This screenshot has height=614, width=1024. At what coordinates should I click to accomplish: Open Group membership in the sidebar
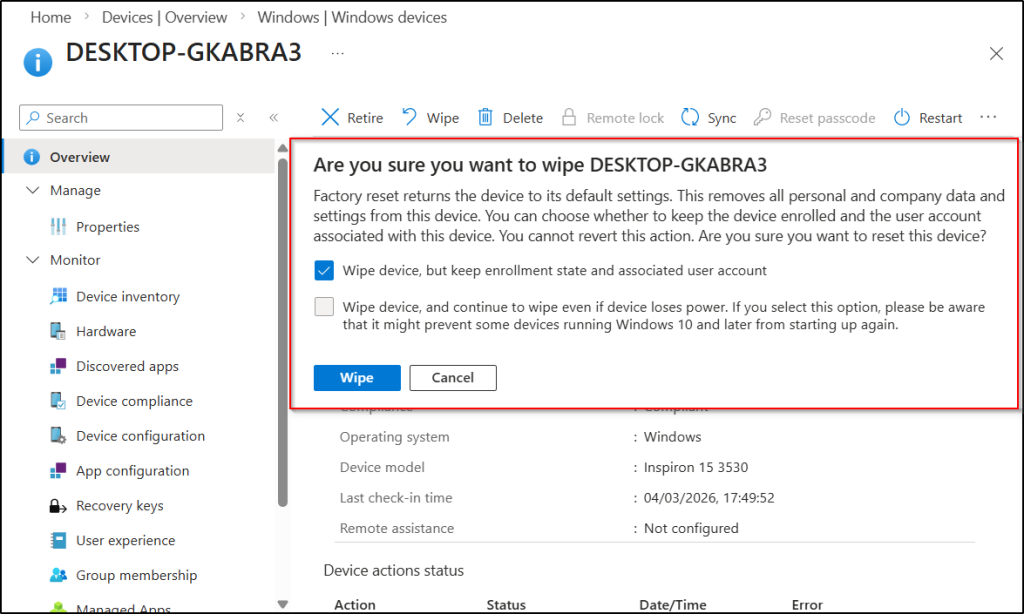129,575
